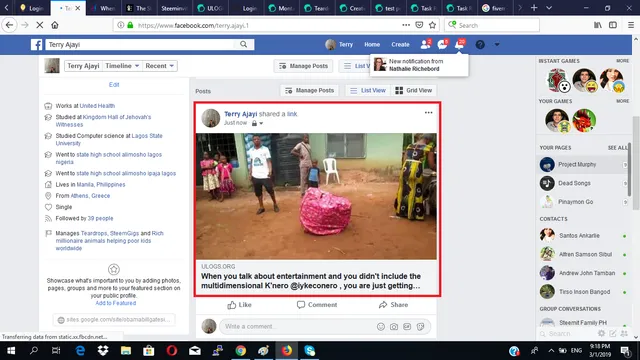
Task: Switch to the ULOG browser tab
Action: point(210,8)
